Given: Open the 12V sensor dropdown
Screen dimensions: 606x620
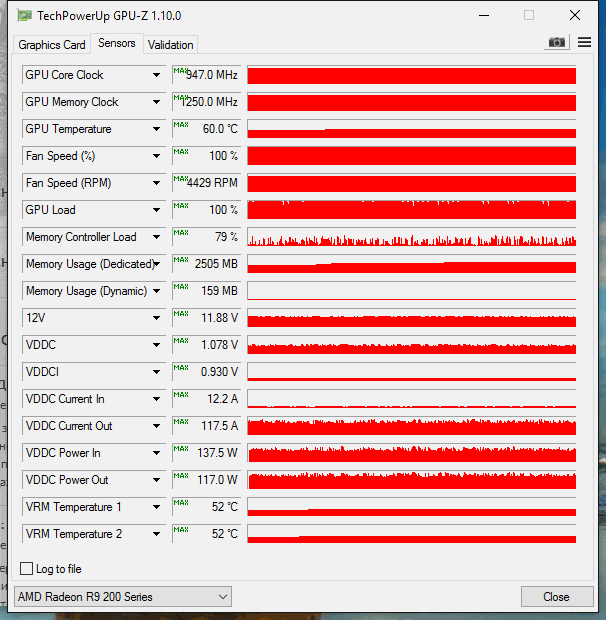Looking at the screenshot, I should point(157,318).
